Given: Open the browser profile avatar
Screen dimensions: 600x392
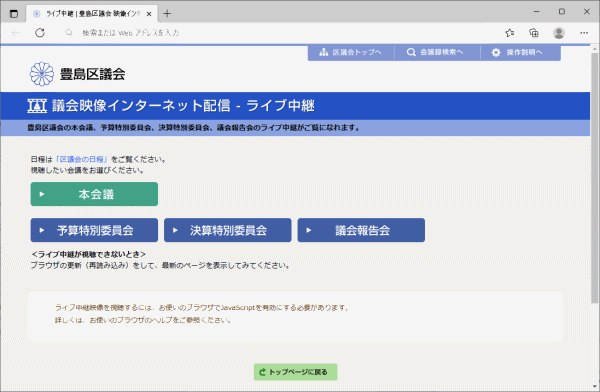Looking at the screenshot, I should pyautogui.click(x=559, y=33).
